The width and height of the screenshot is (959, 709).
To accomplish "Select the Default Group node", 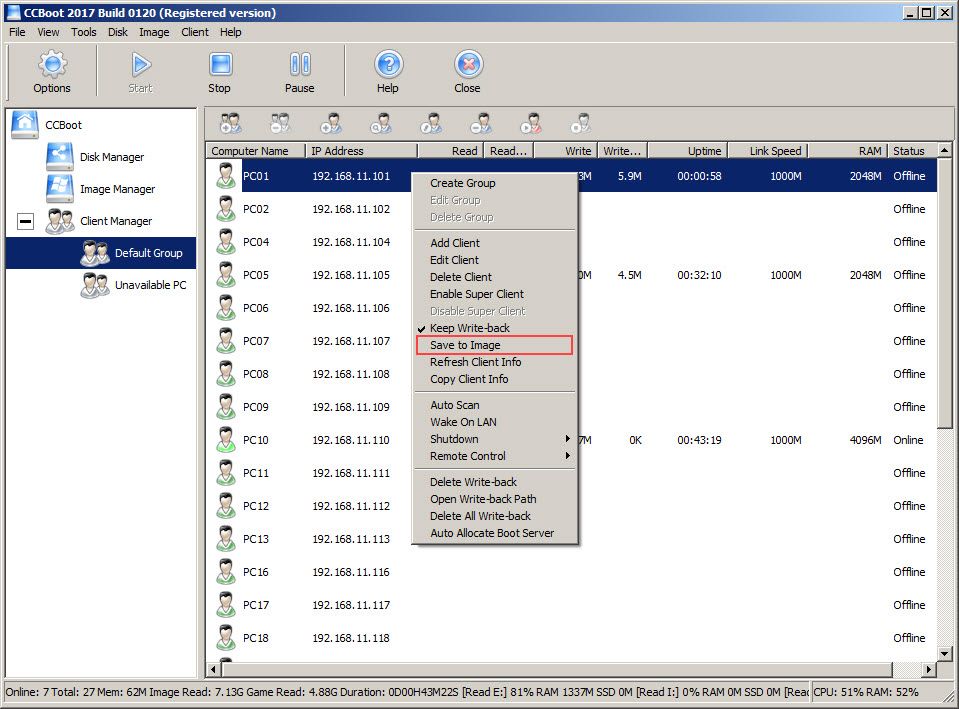I will point(149,253).
